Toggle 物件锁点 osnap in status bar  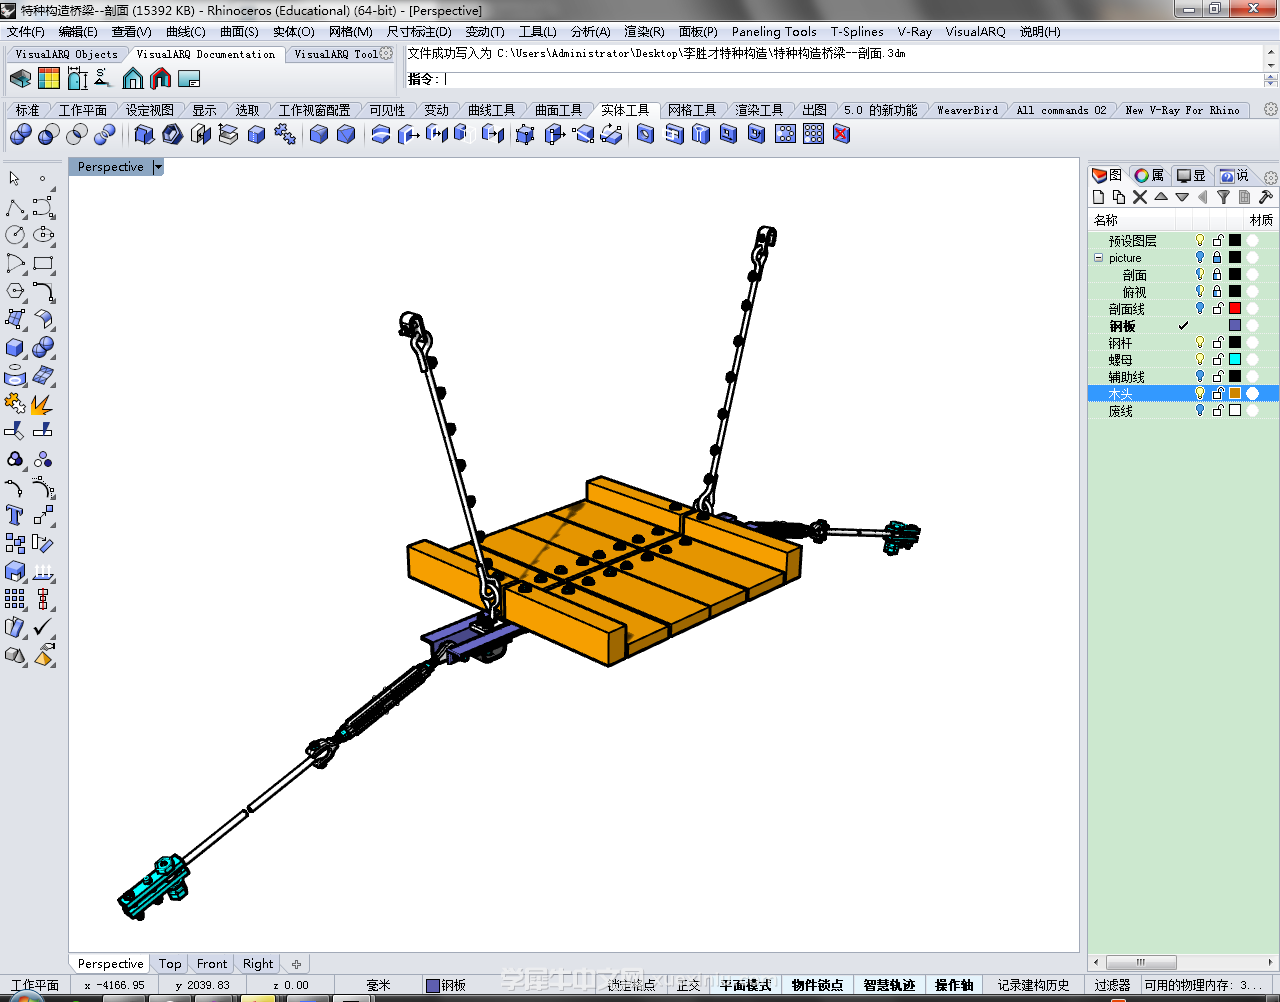pos(817,985)
